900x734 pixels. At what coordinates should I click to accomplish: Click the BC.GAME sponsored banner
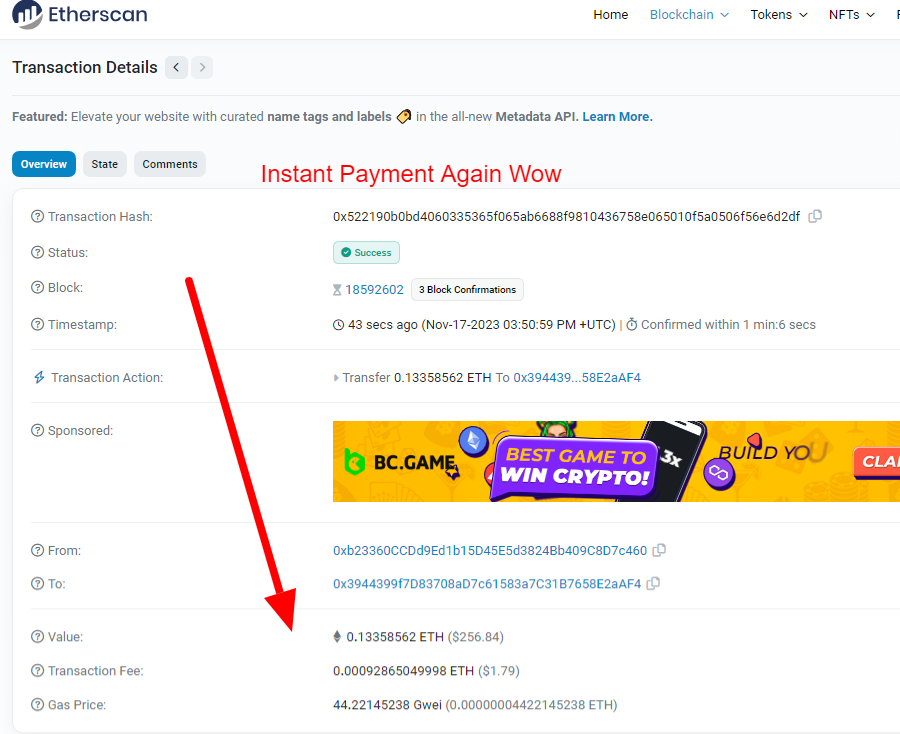click(x=616, y=461)
